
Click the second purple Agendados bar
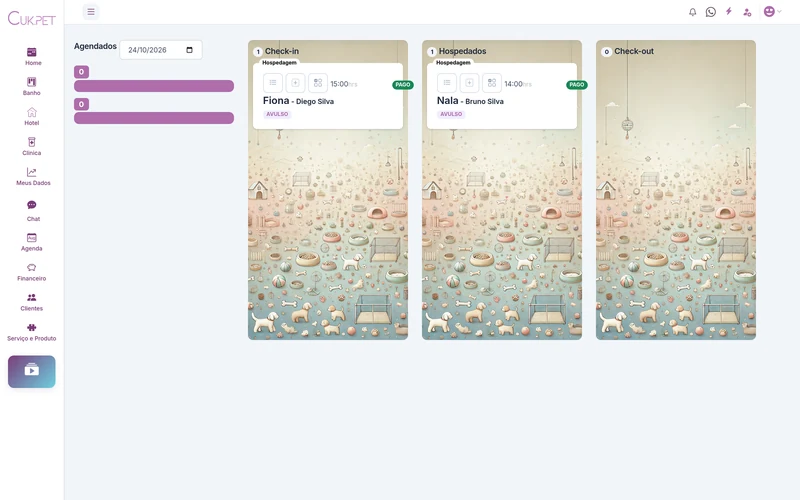[154, 118]
